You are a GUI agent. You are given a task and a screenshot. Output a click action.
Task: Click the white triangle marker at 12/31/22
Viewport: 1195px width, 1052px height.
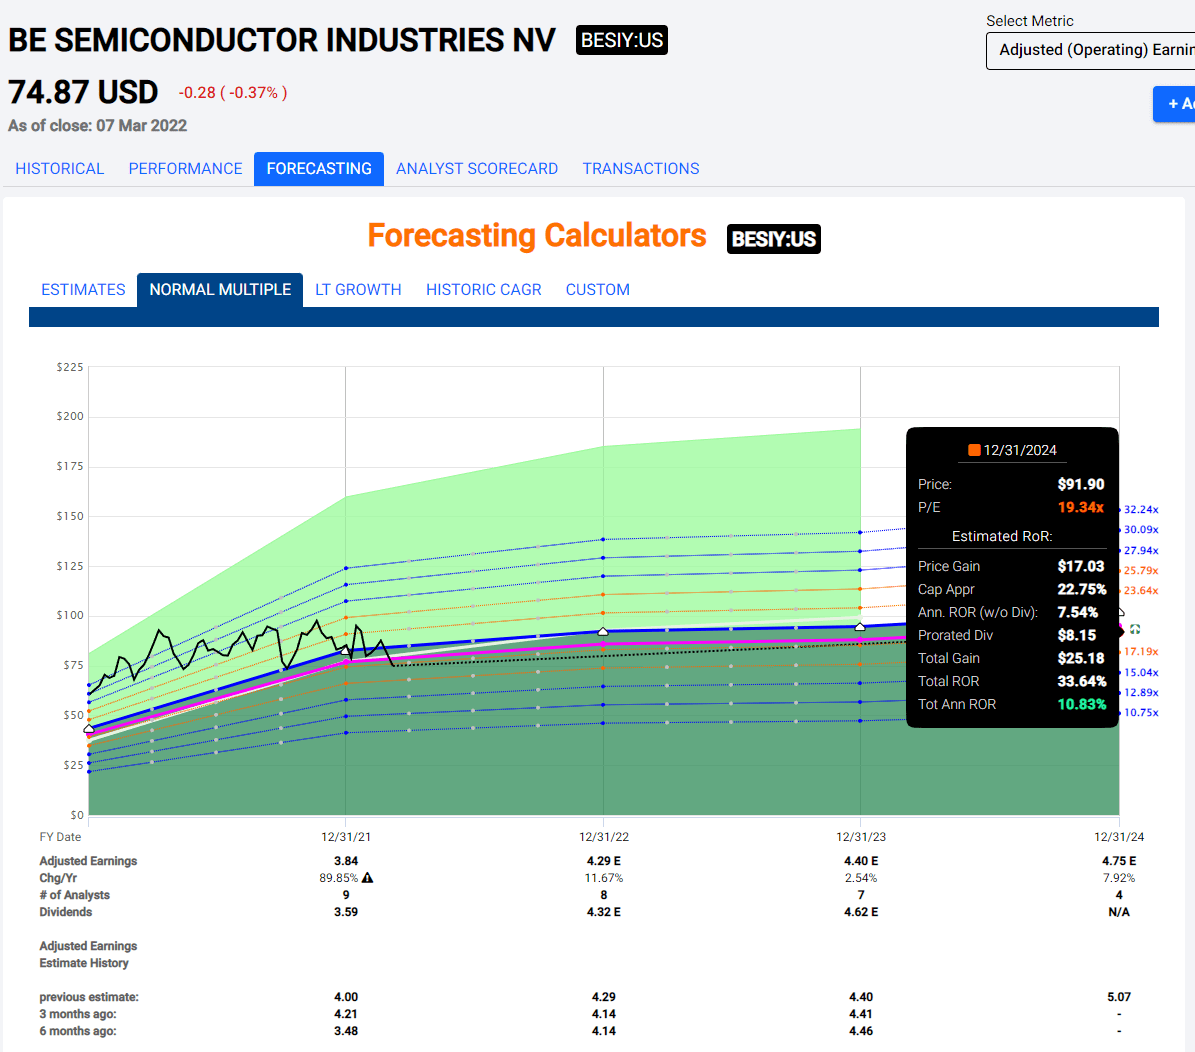603,631
